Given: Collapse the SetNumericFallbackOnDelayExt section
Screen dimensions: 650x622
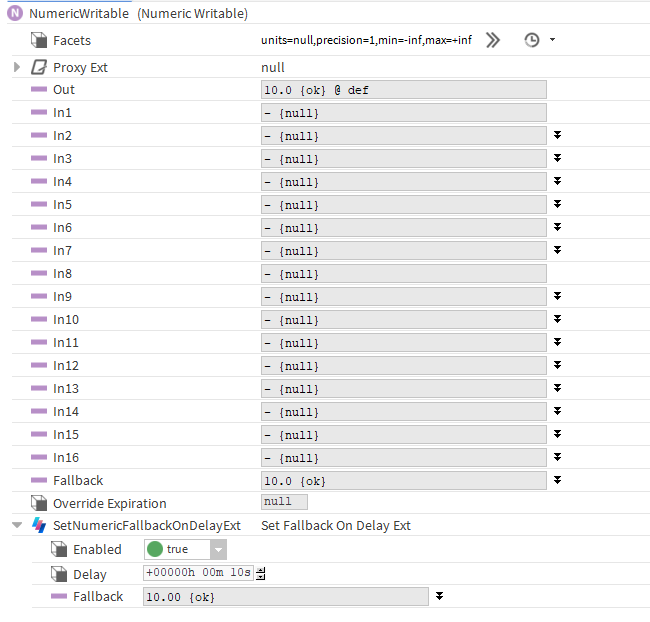Looking at the screenshot, I should tap(17, 525).
